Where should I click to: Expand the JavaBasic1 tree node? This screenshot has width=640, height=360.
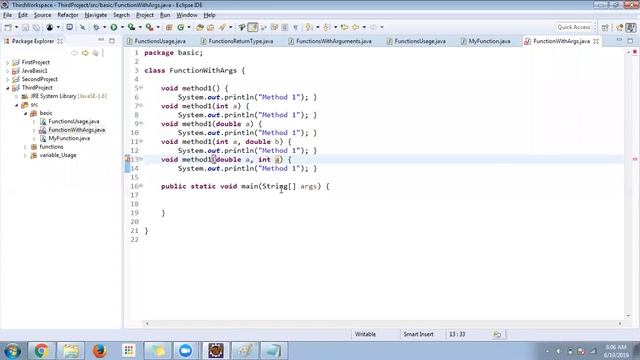point(7,71)
